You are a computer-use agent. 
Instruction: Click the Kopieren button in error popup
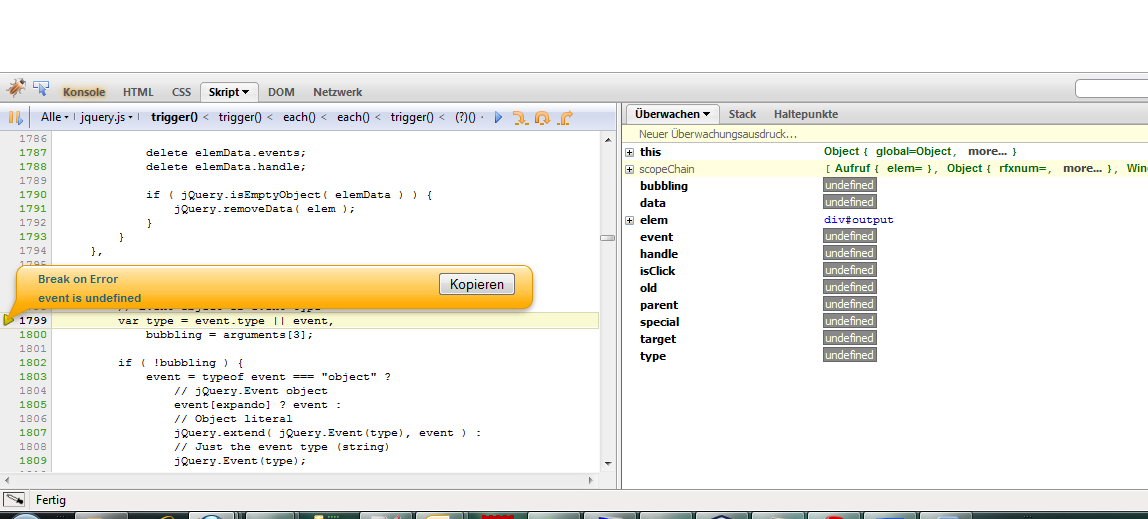point(477,285)
